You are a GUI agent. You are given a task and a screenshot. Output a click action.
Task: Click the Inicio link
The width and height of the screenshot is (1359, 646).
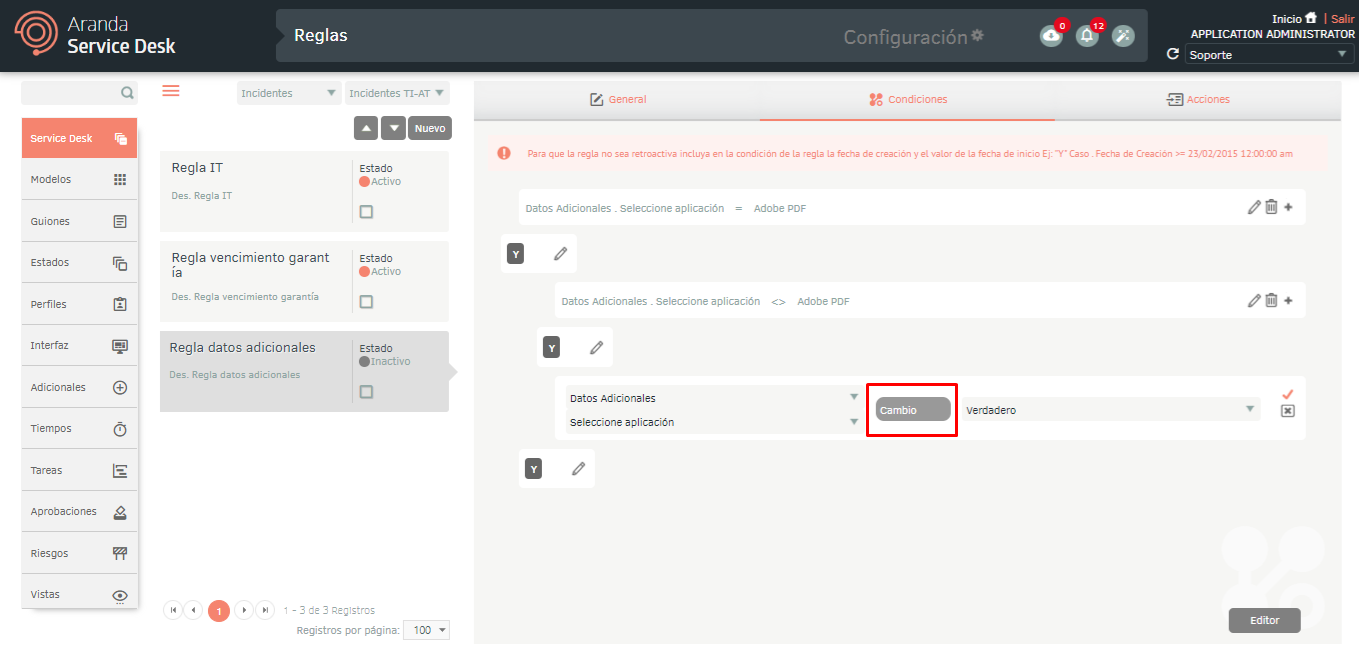[1286, 19]
